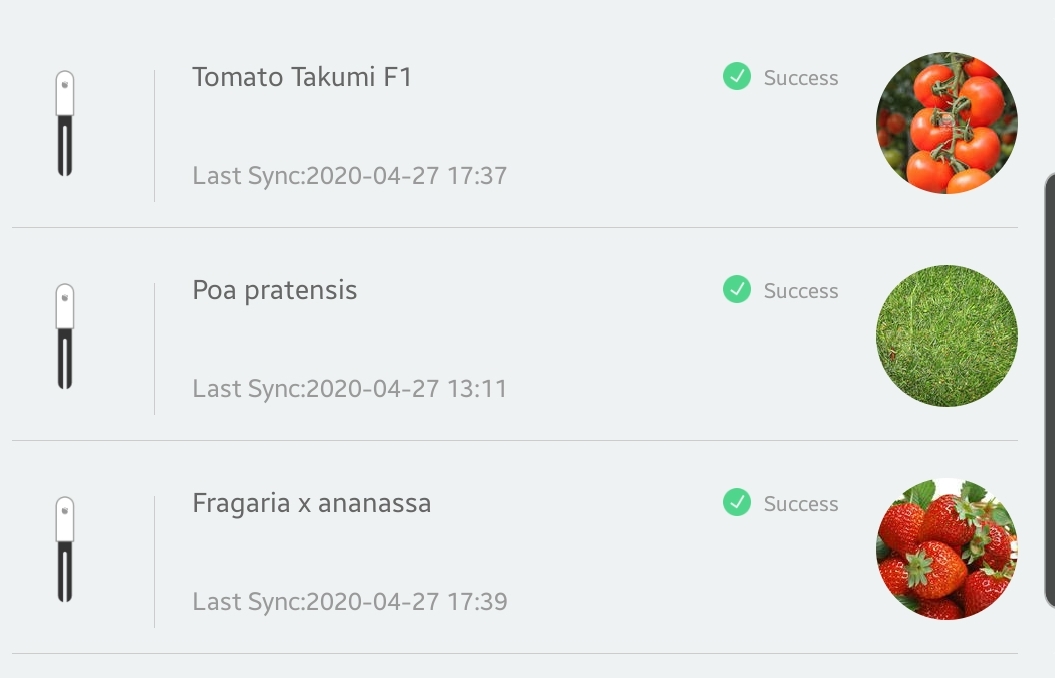Screen dimensions: 1055x678
Task: Select the Poa pratensis plant name
Action: click(x=274, y=290)
